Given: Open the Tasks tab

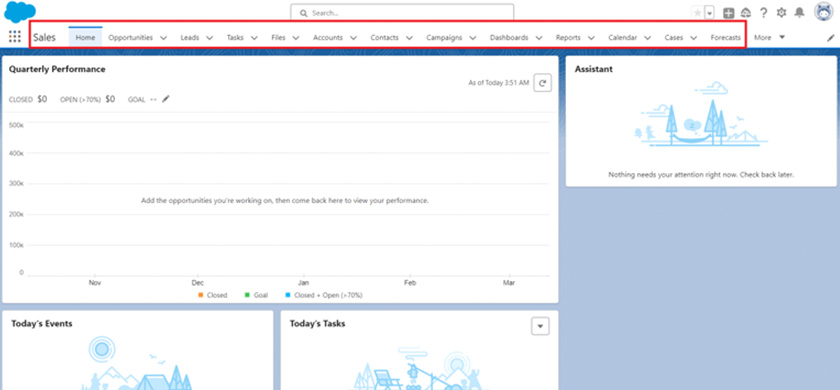Looking at the screenshot, I should (235, 38).
